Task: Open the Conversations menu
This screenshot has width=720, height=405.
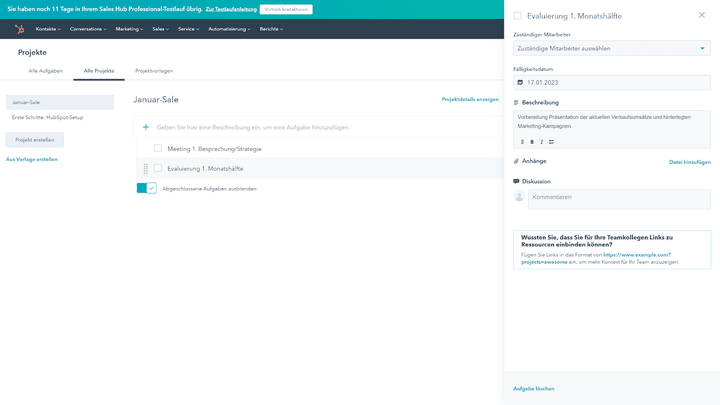Action: click(88, 29)
